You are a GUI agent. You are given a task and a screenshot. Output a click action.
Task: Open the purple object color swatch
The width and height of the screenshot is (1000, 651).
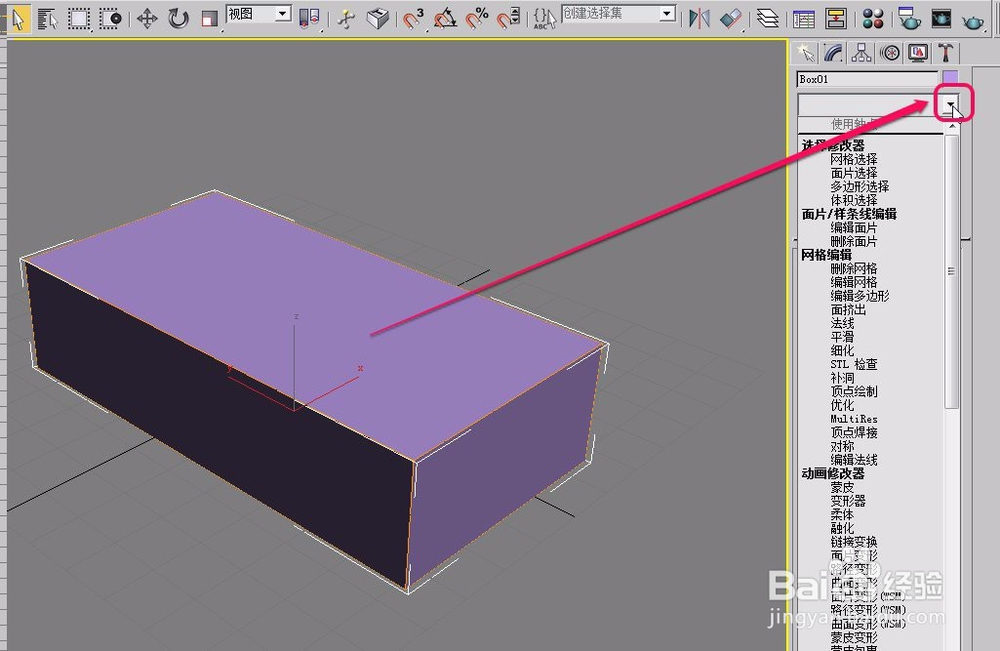[x=950, y=78]
